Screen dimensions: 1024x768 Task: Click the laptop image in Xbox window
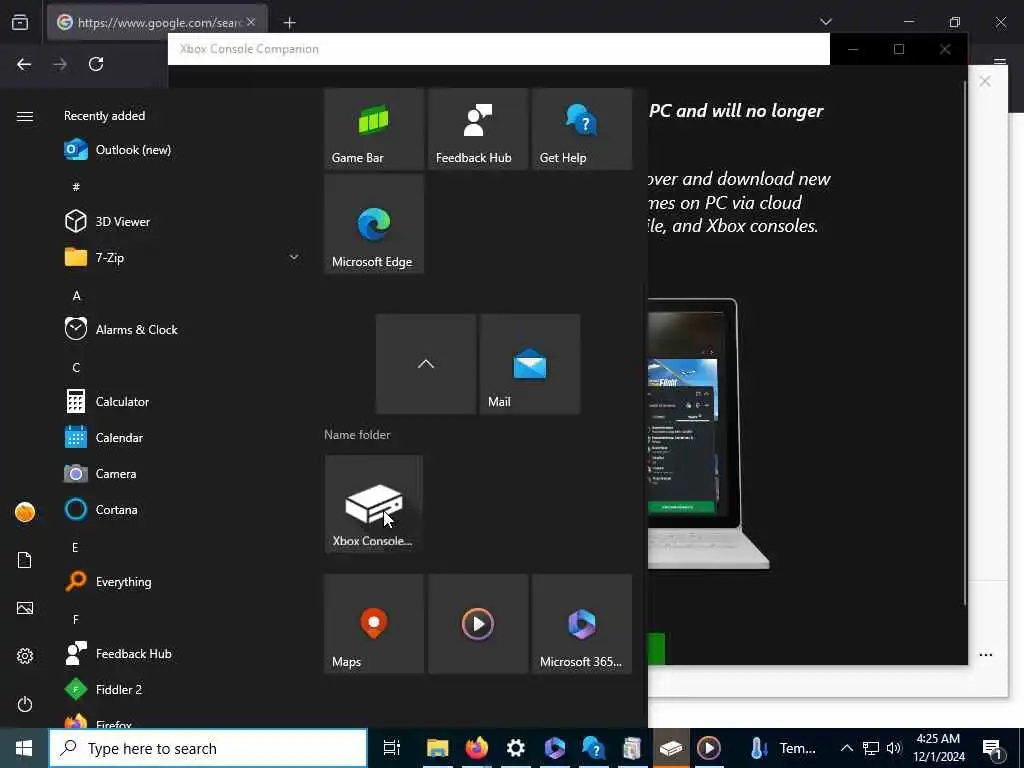pyautogui.click(x=709, y=434)
